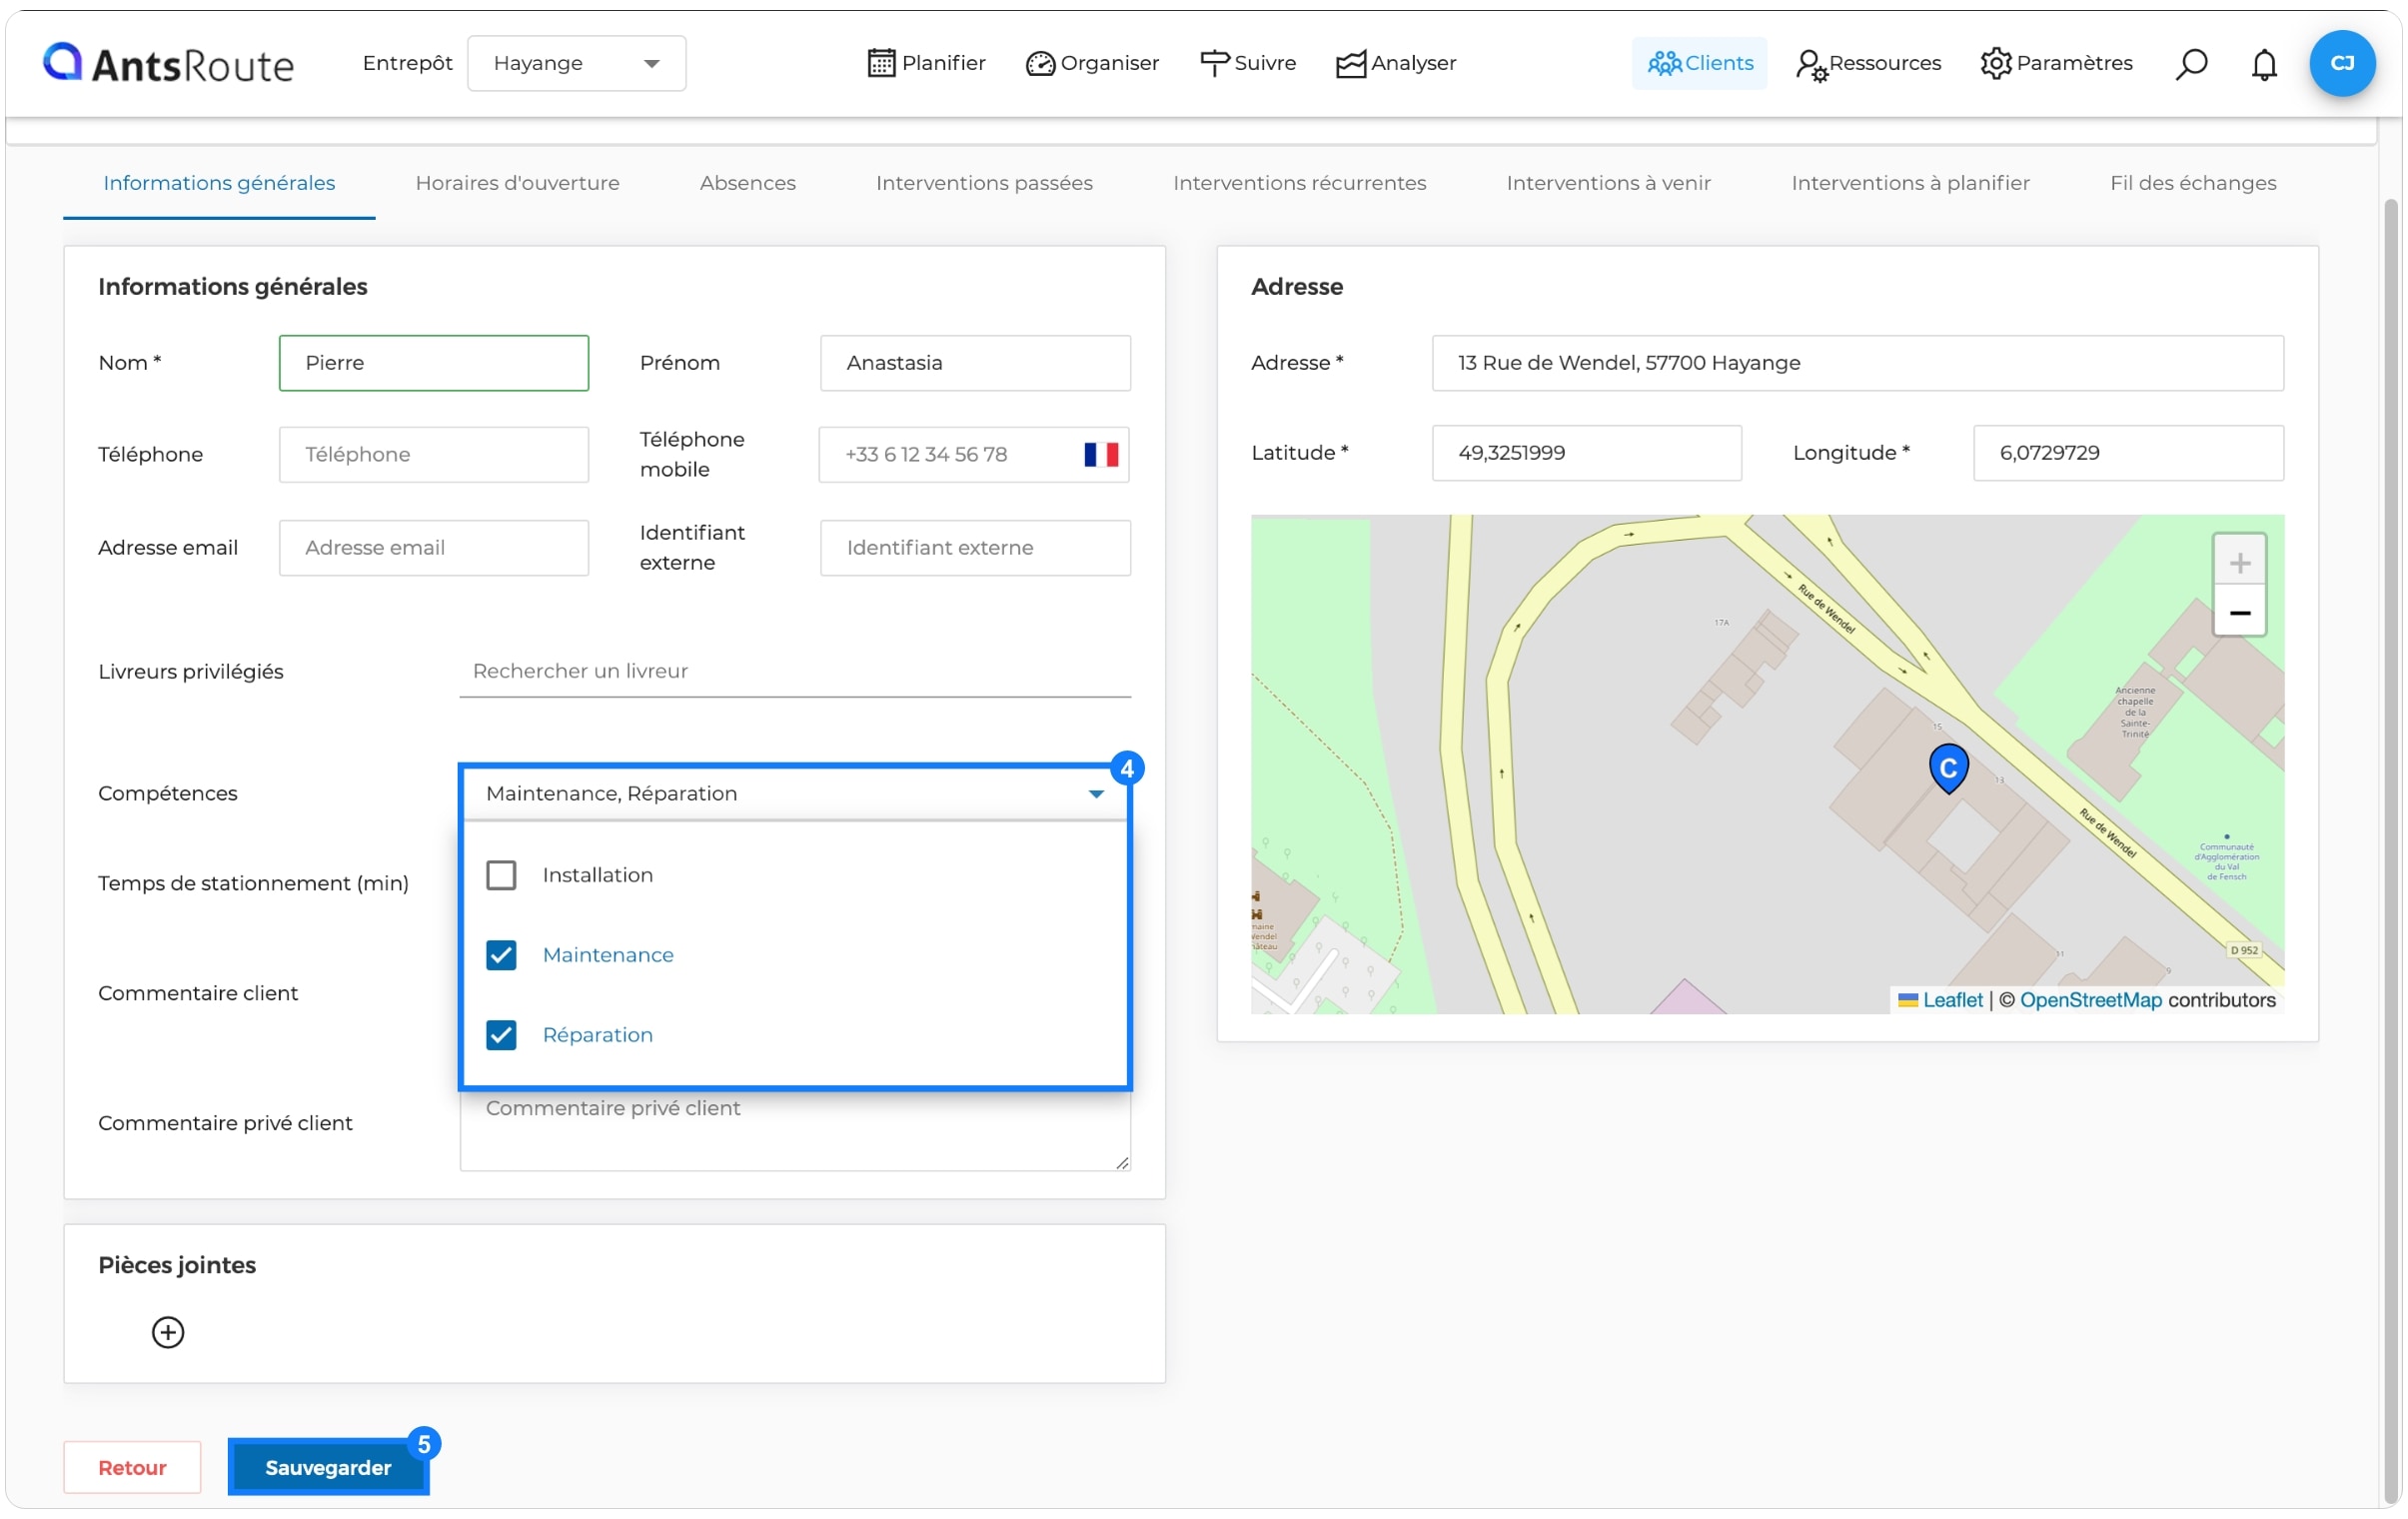This screenshot has height=1519, width=2408.
Task: Uncheck the Réparation checkbox
Action: point(501,1035)
